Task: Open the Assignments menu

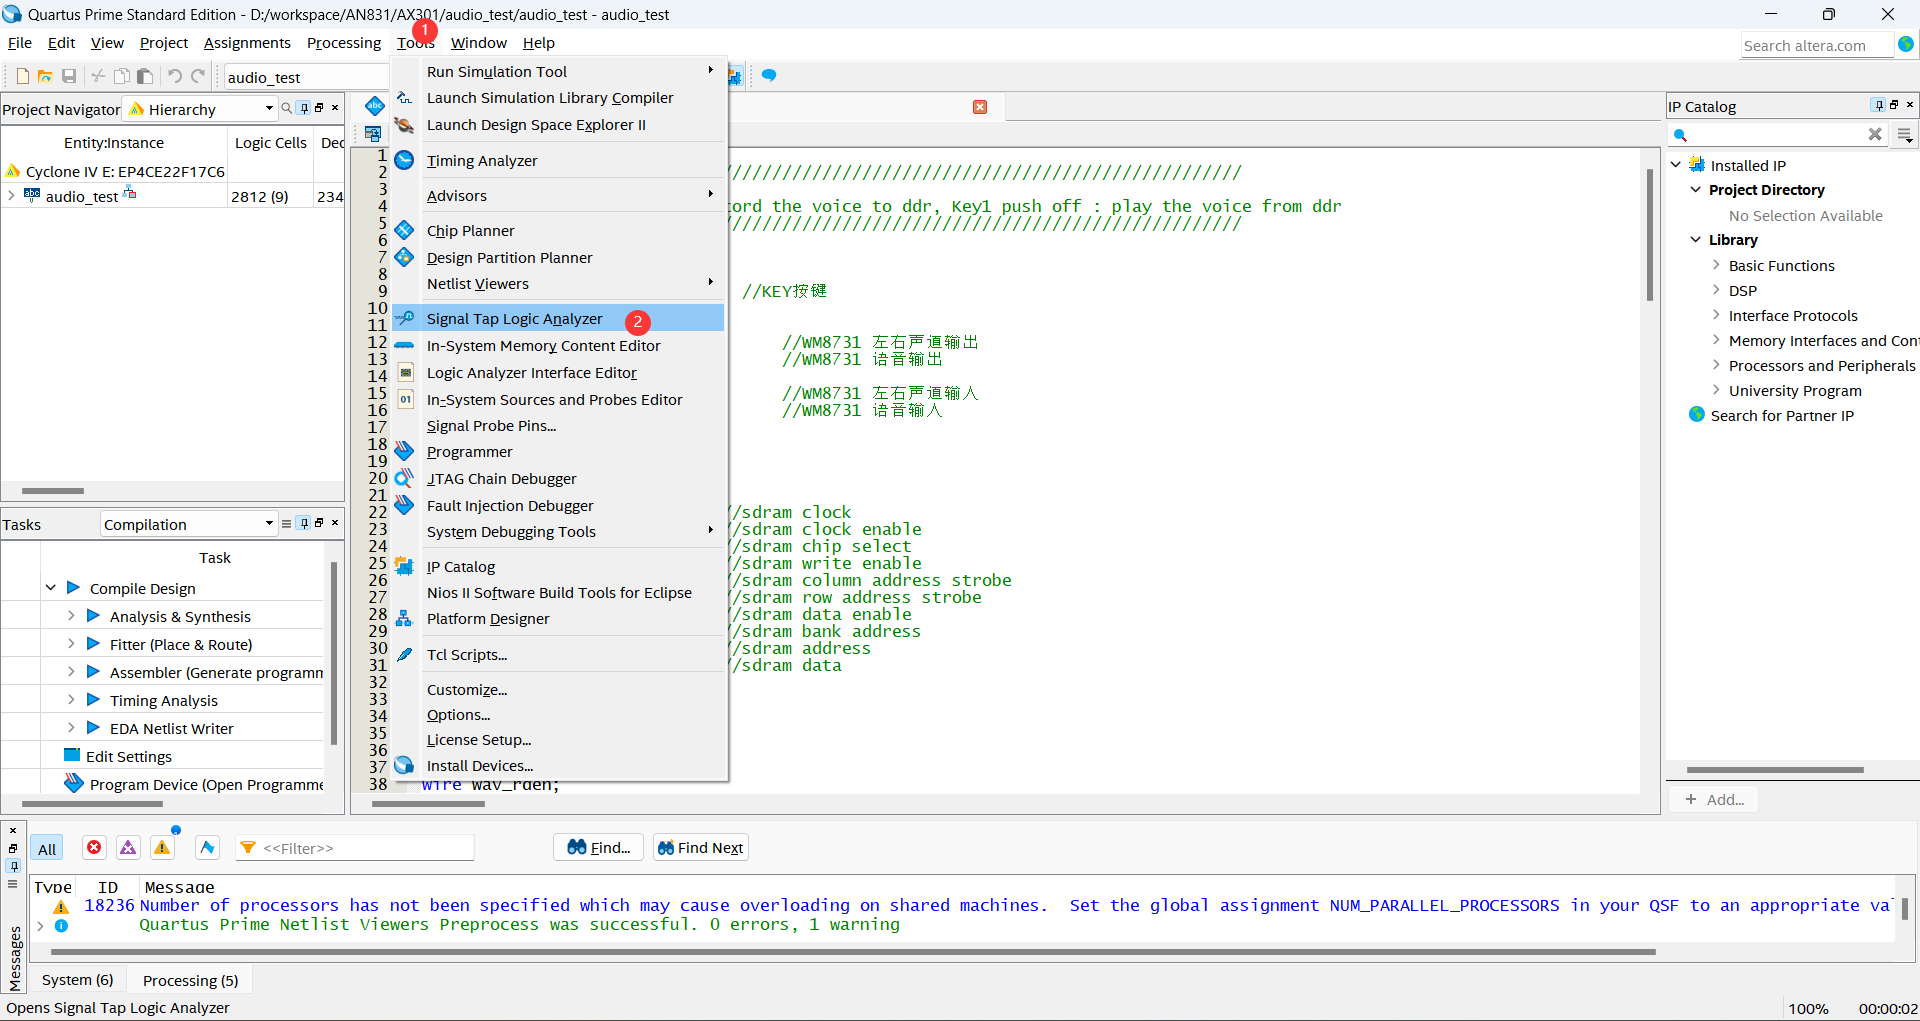Action: coord(247,42)
